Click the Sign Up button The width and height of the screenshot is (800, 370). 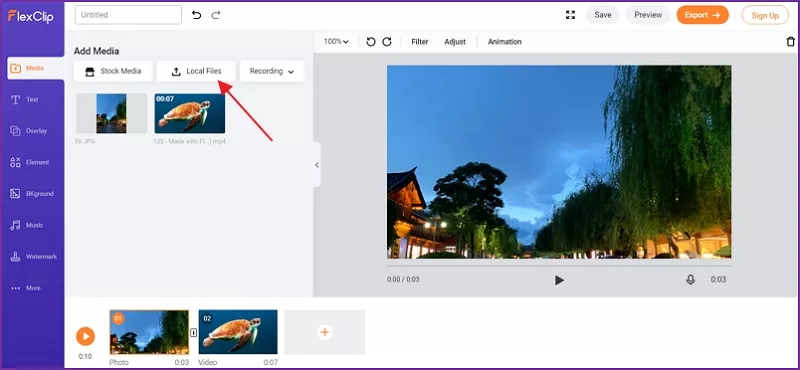[x=765, y=15]
